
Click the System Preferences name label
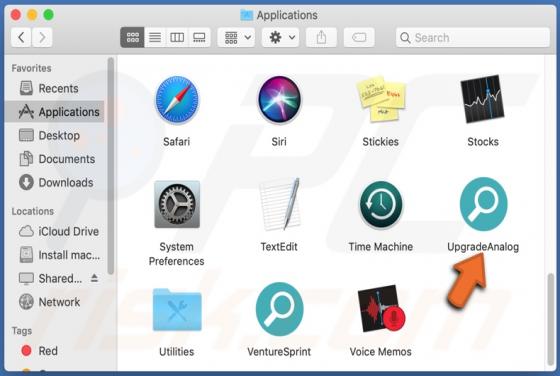pyautogui.click(x=176, y=254)
